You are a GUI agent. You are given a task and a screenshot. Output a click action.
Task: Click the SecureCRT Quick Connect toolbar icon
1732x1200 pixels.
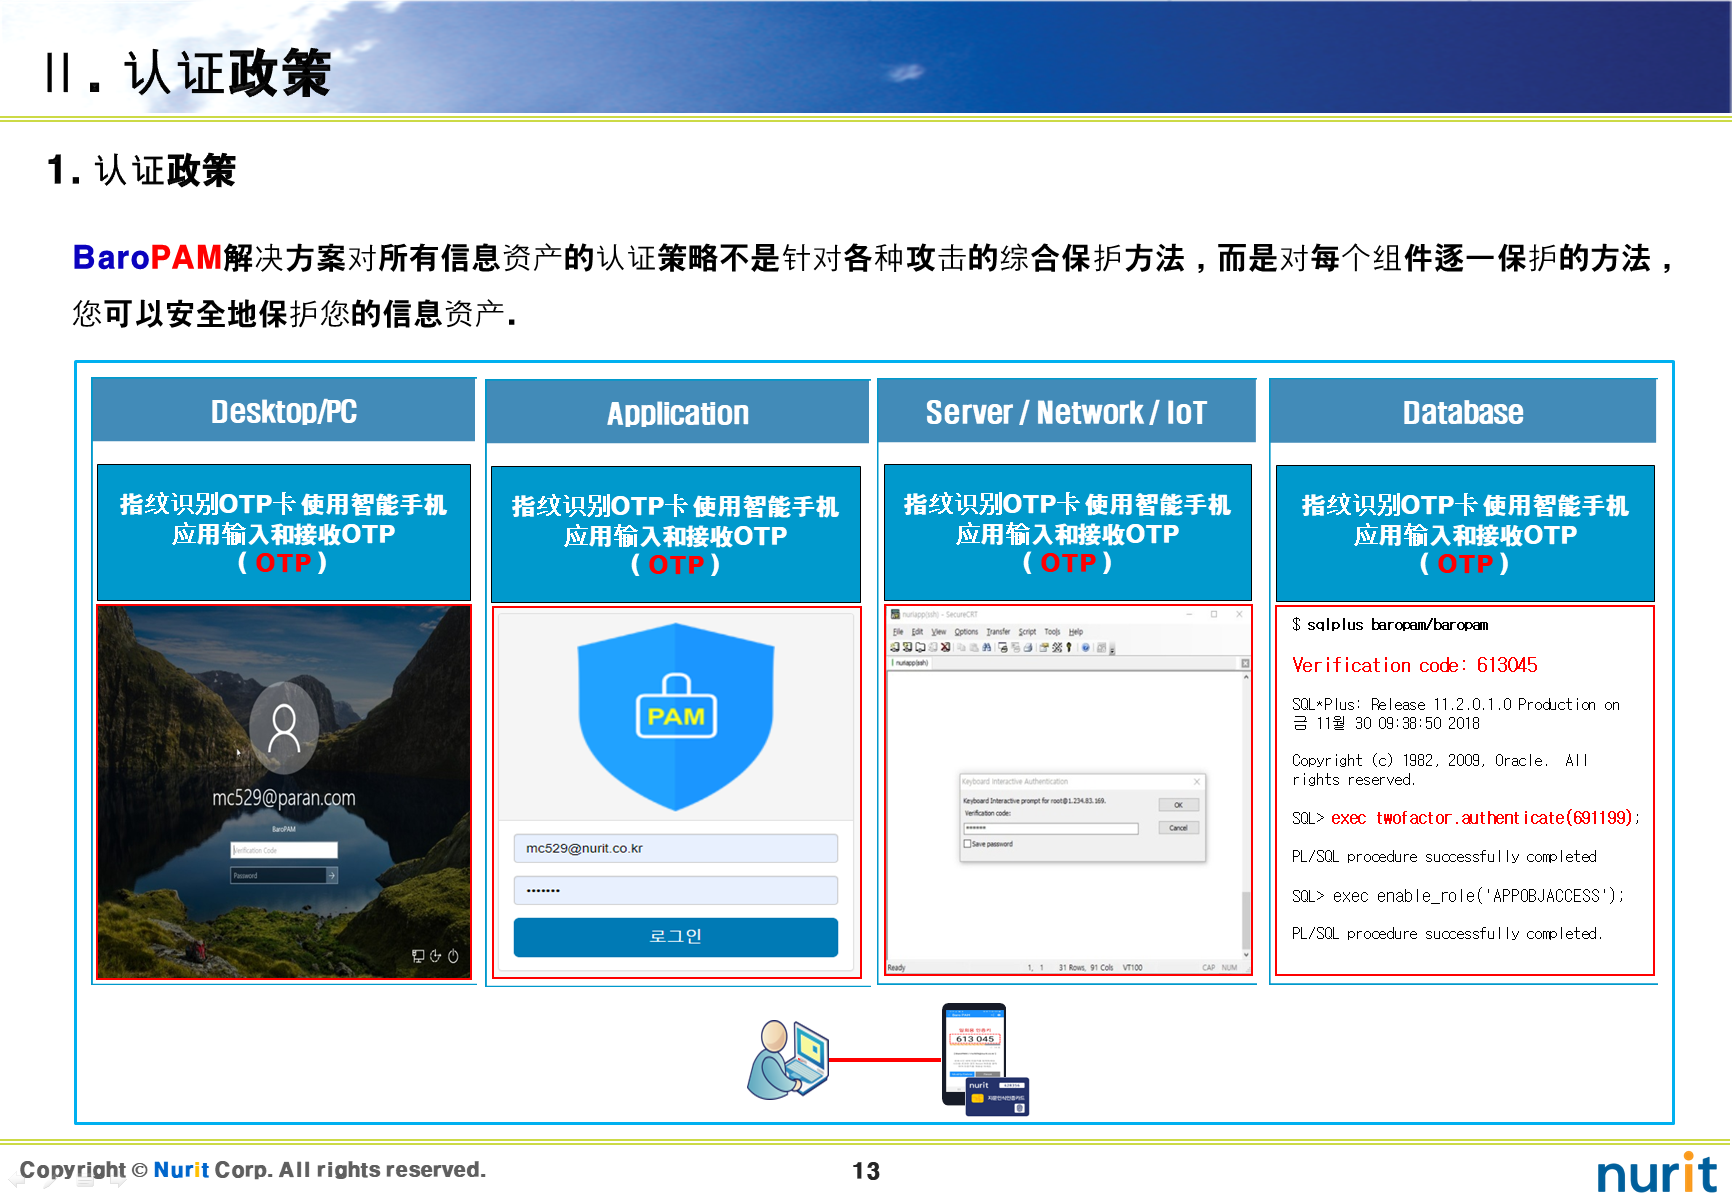click(x=907, y=647)
